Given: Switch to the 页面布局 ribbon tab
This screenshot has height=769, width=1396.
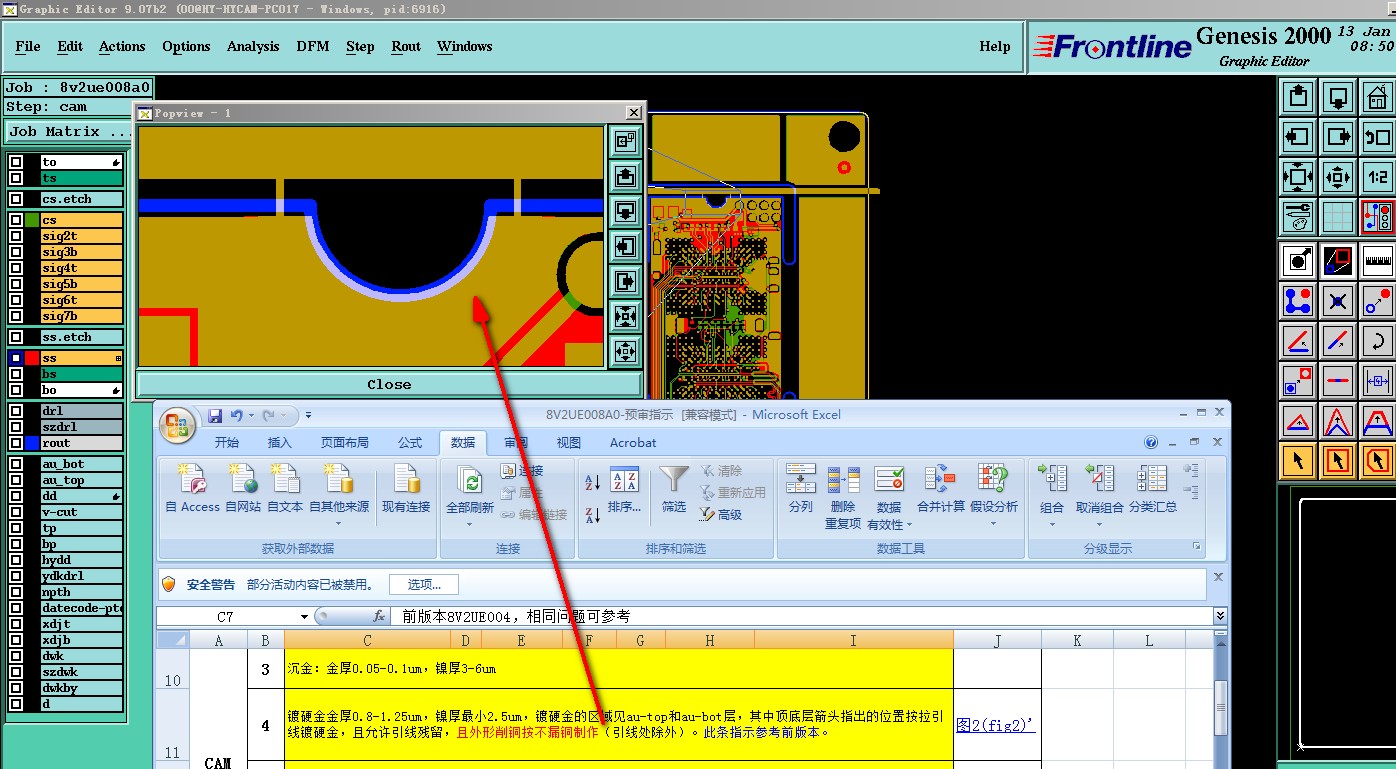Looking at the screenshot, I should [344, 442].
